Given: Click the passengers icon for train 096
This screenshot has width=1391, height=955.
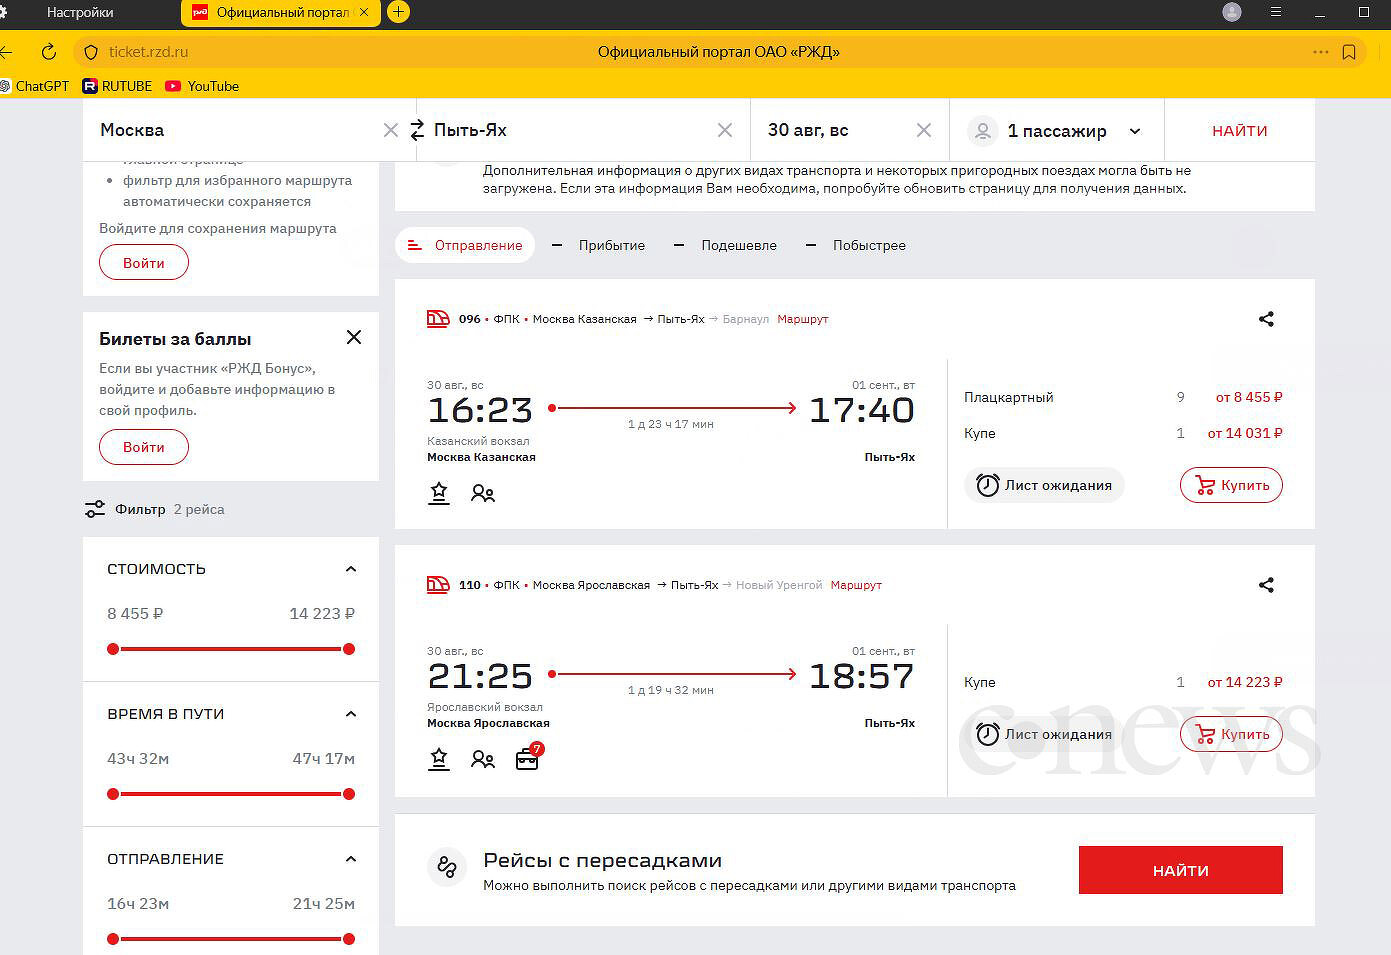Looking at the screenshot, I should [x=483, y=493].
